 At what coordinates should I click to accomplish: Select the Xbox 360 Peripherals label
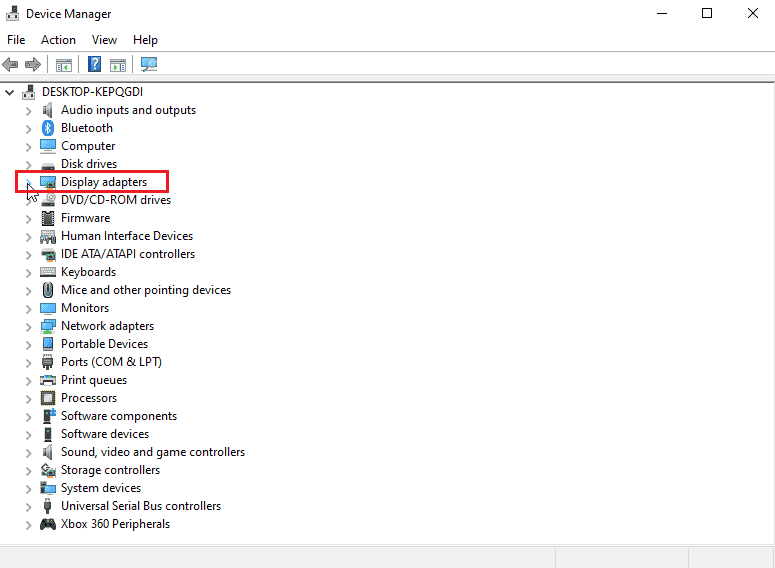(x=115, y=524)
